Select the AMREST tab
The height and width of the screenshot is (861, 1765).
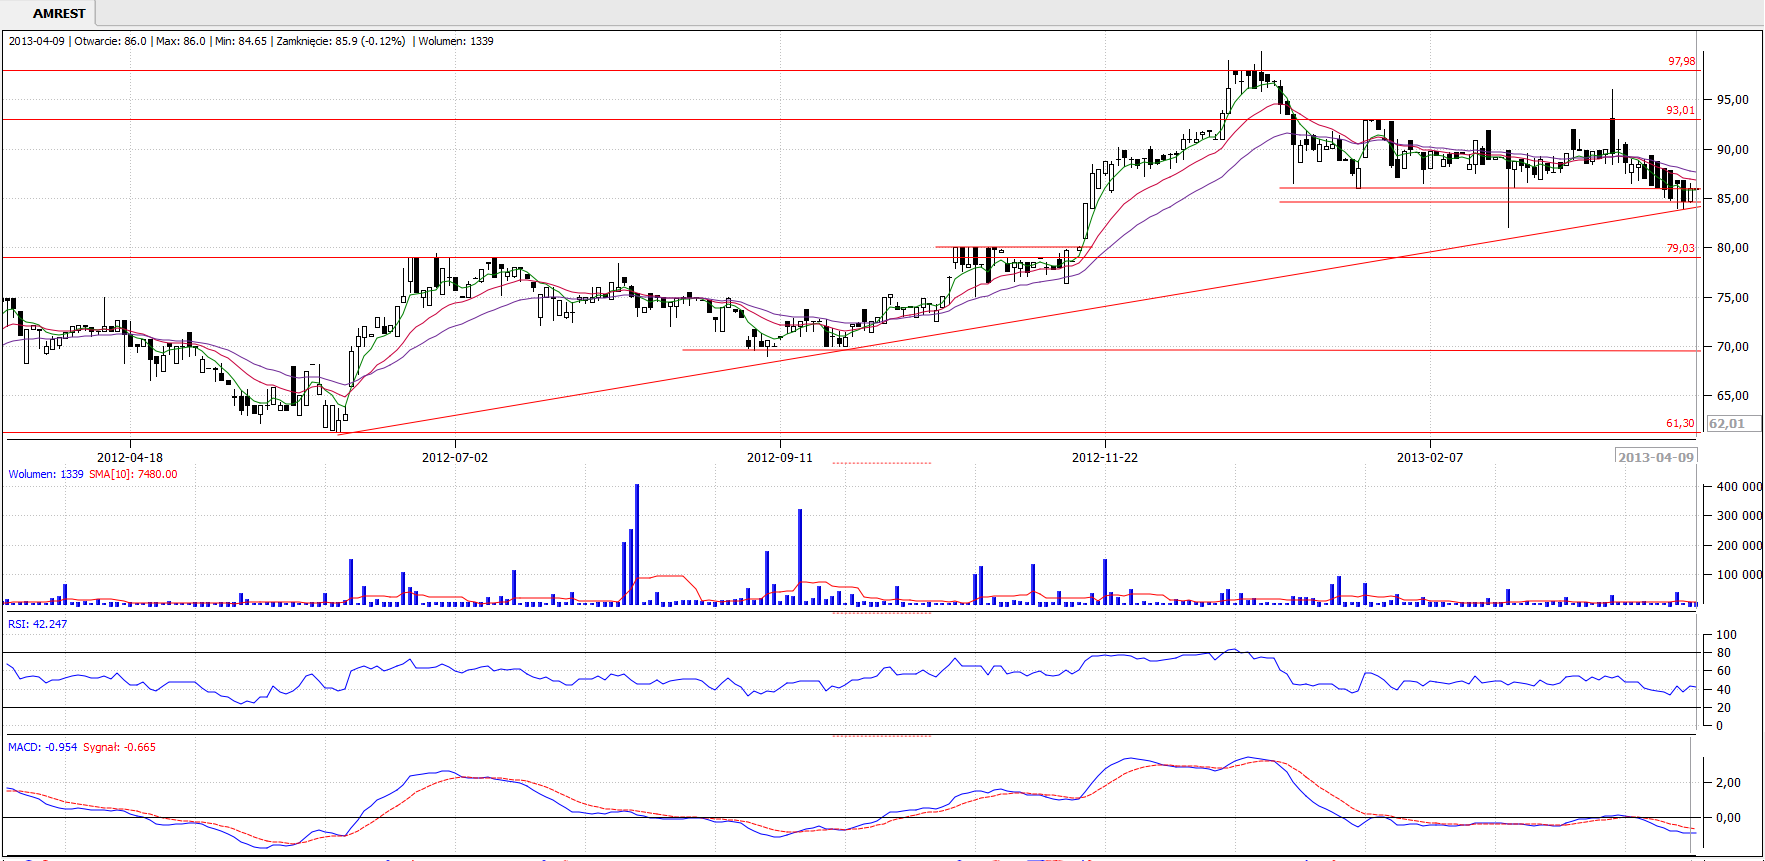(58, 13)
